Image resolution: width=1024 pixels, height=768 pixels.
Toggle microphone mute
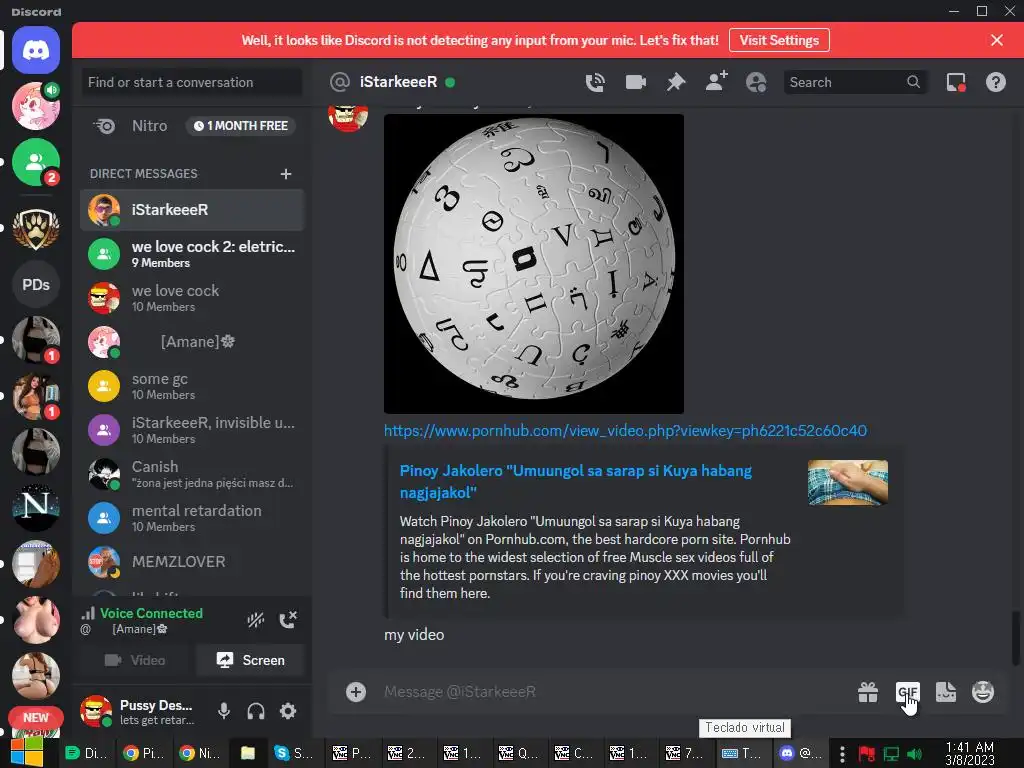(224, 711)
